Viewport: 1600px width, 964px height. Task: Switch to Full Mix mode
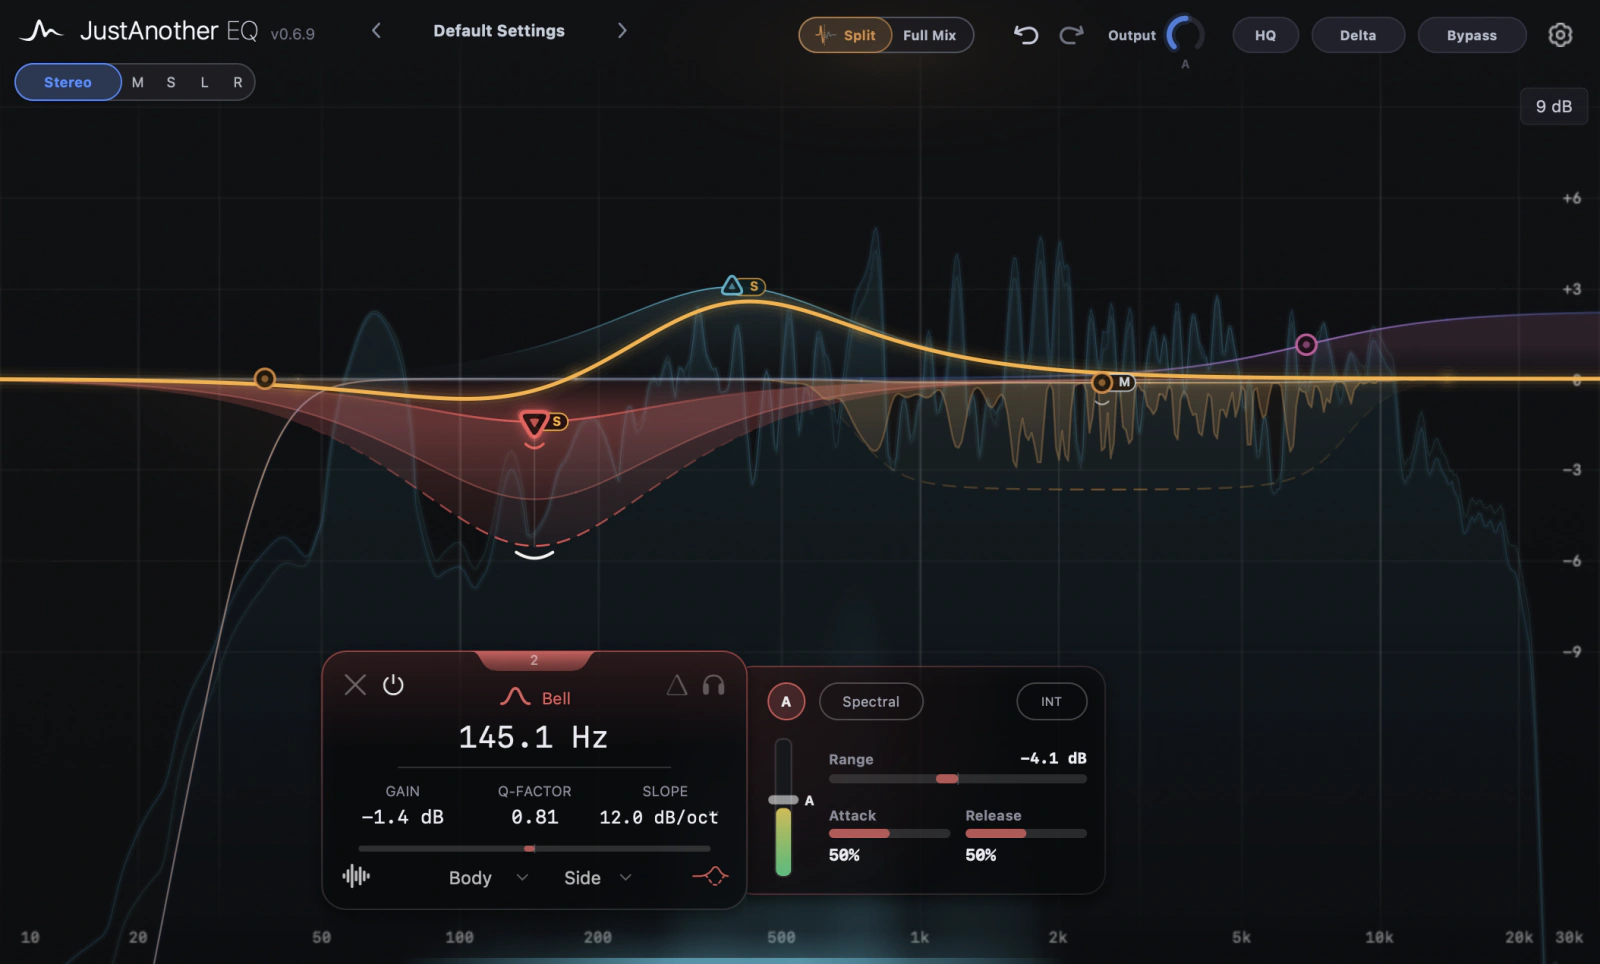tap(929, 35)
